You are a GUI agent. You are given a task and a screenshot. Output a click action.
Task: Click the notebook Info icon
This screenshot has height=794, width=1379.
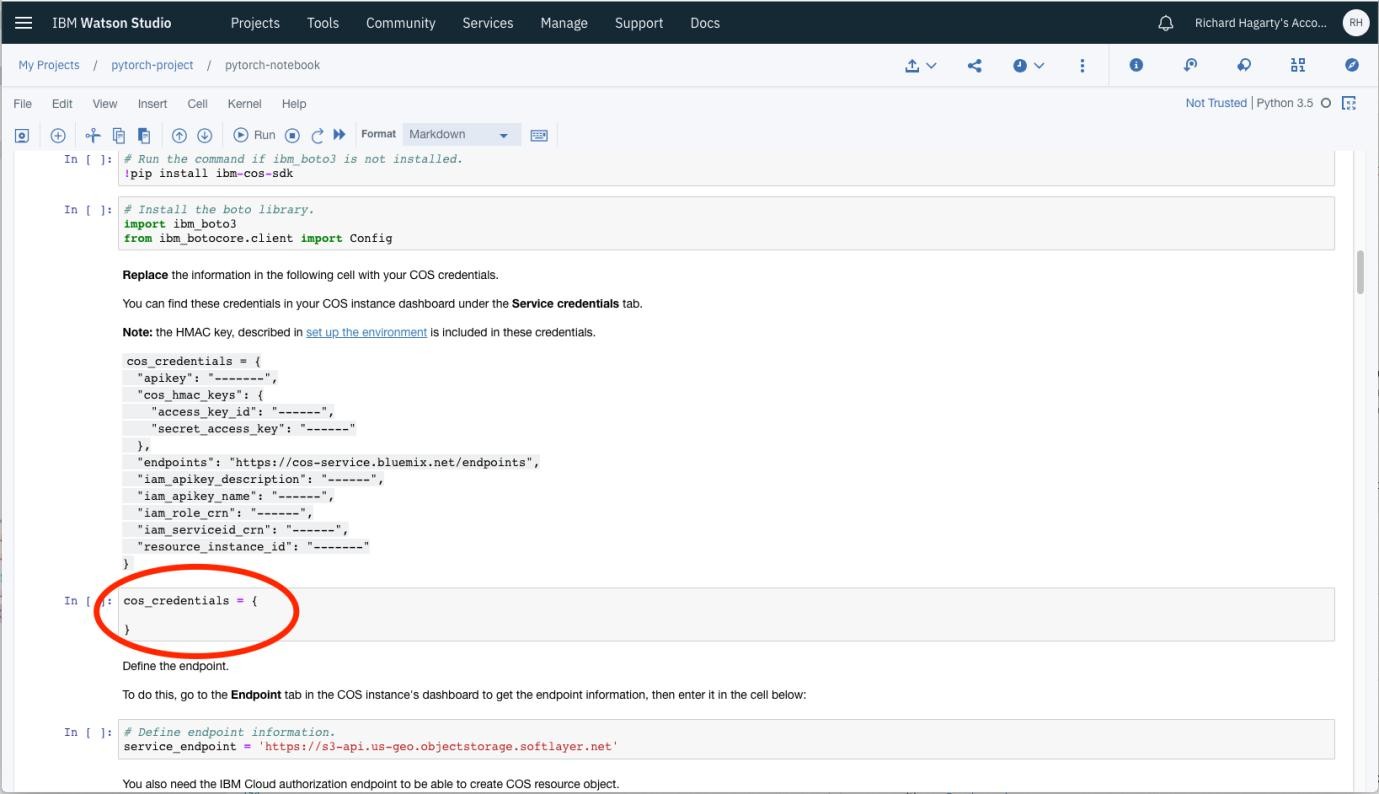[x=1136, y=64]
